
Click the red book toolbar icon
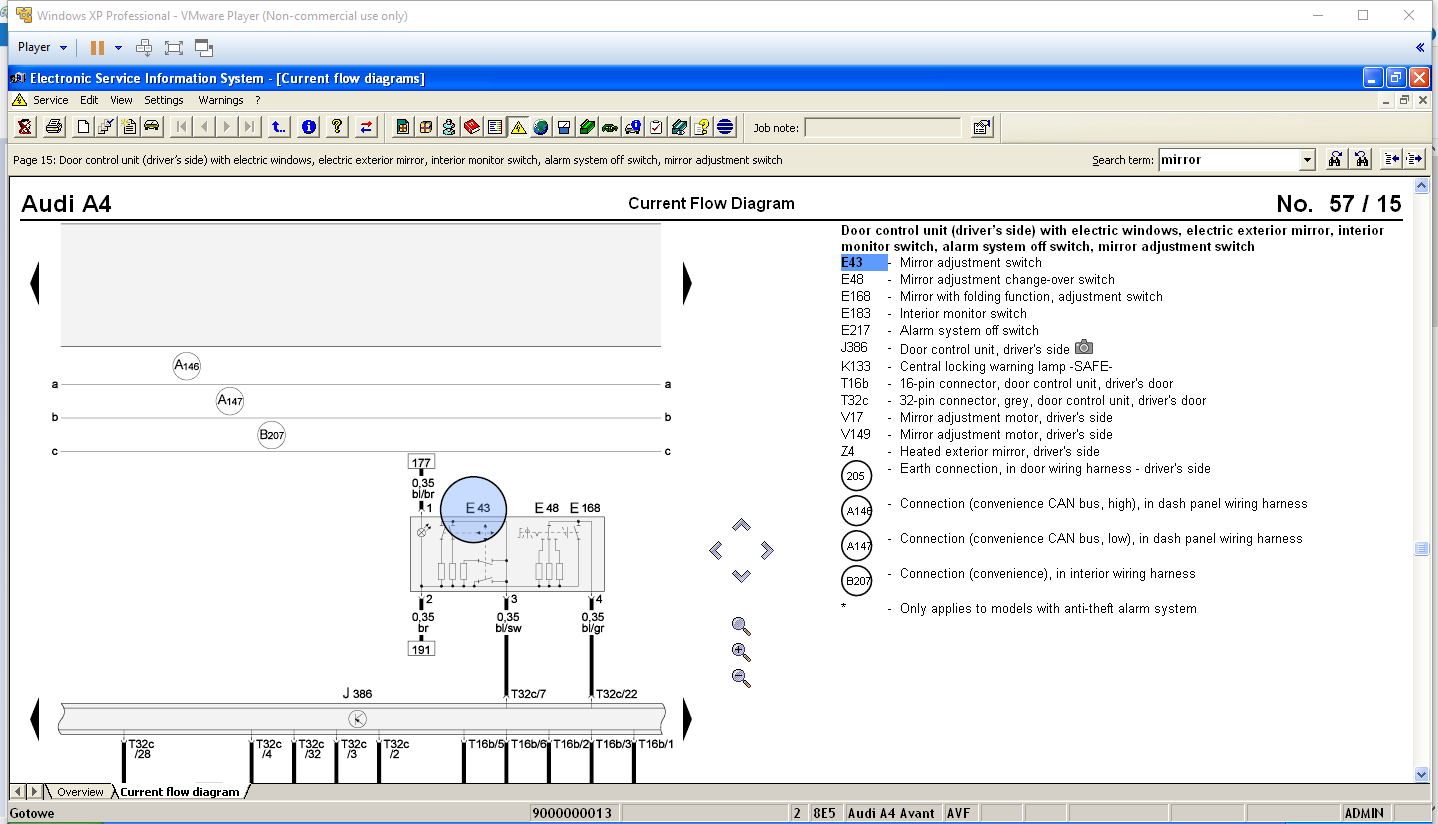471,127
